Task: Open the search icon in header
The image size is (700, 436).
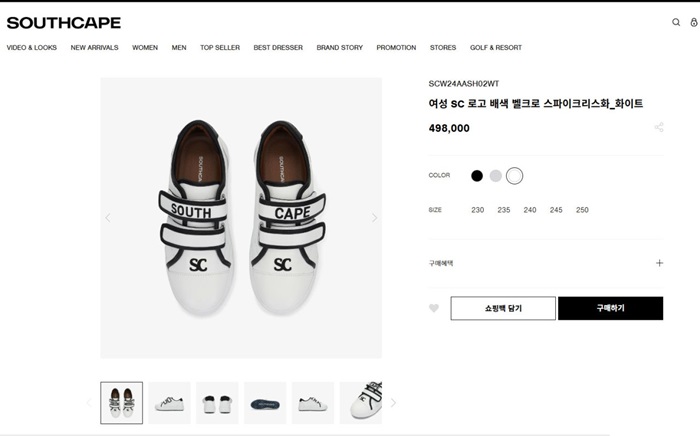Action: 676,22
